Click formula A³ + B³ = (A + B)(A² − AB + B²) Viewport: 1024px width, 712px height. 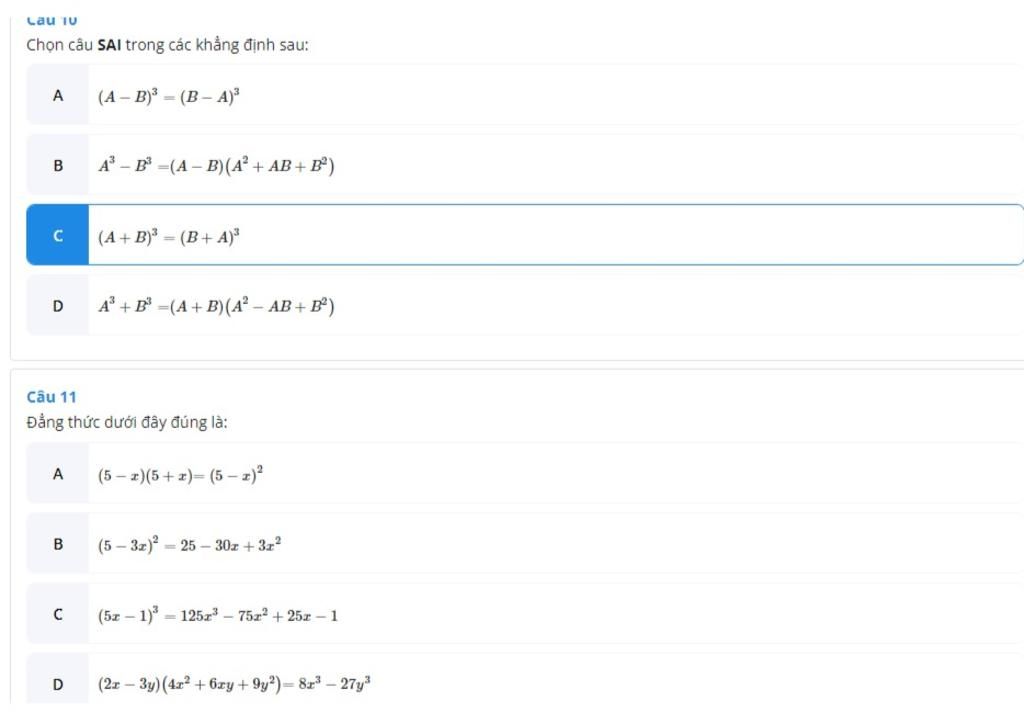216,306
